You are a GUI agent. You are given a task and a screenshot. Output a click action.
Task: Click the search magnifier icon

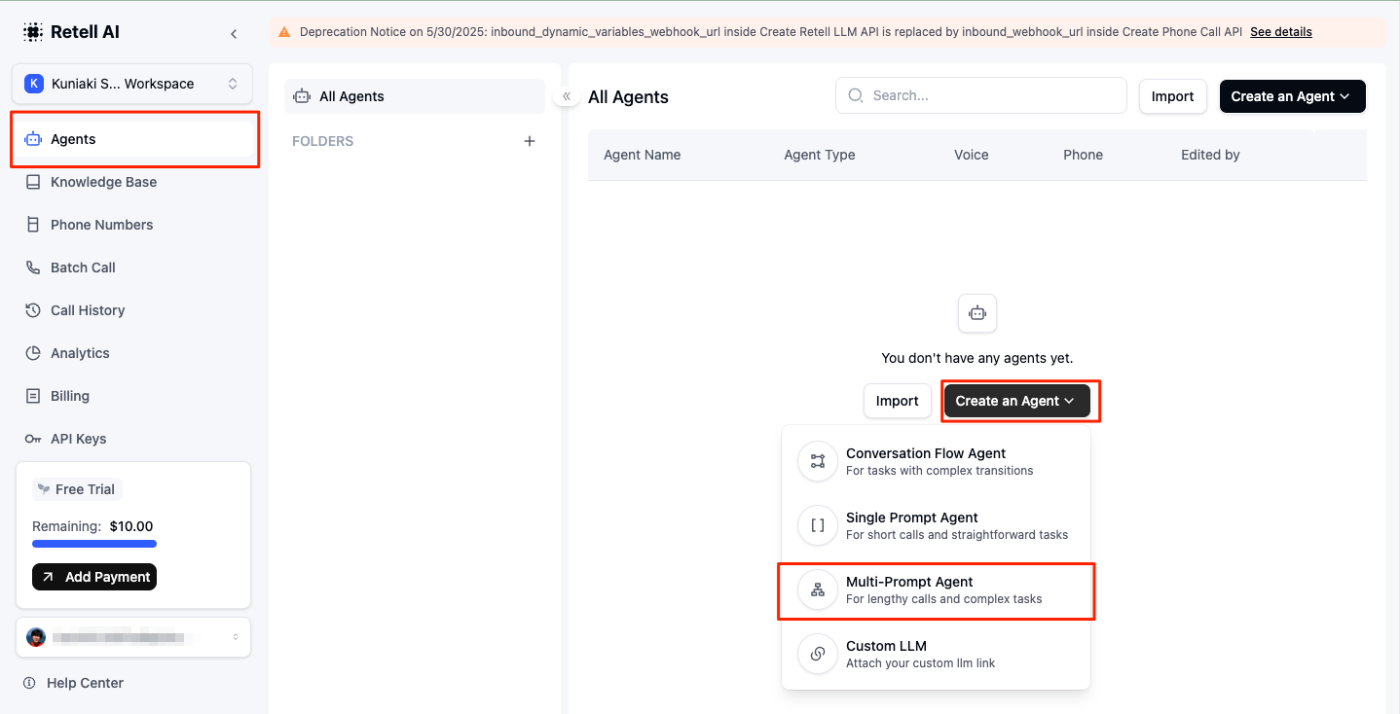[856, 96]
